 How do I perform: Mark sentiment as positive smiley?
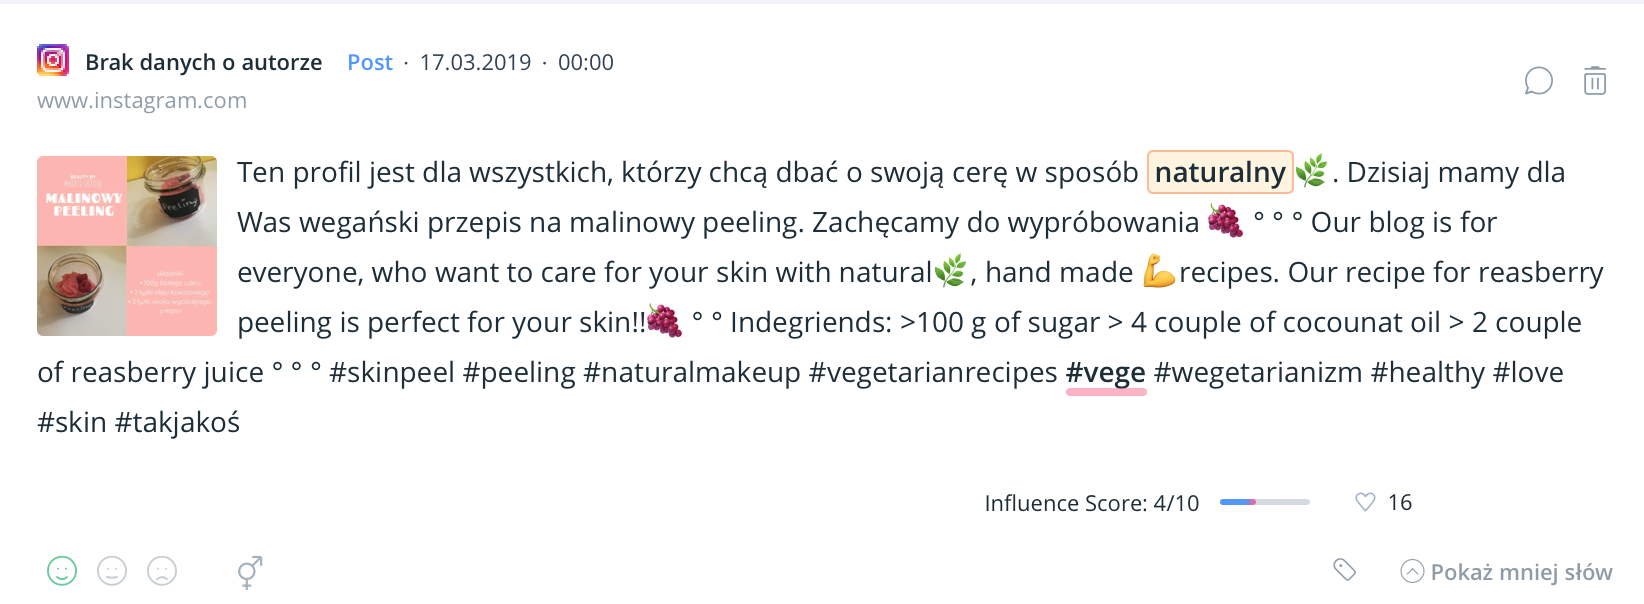coord(62,571)
